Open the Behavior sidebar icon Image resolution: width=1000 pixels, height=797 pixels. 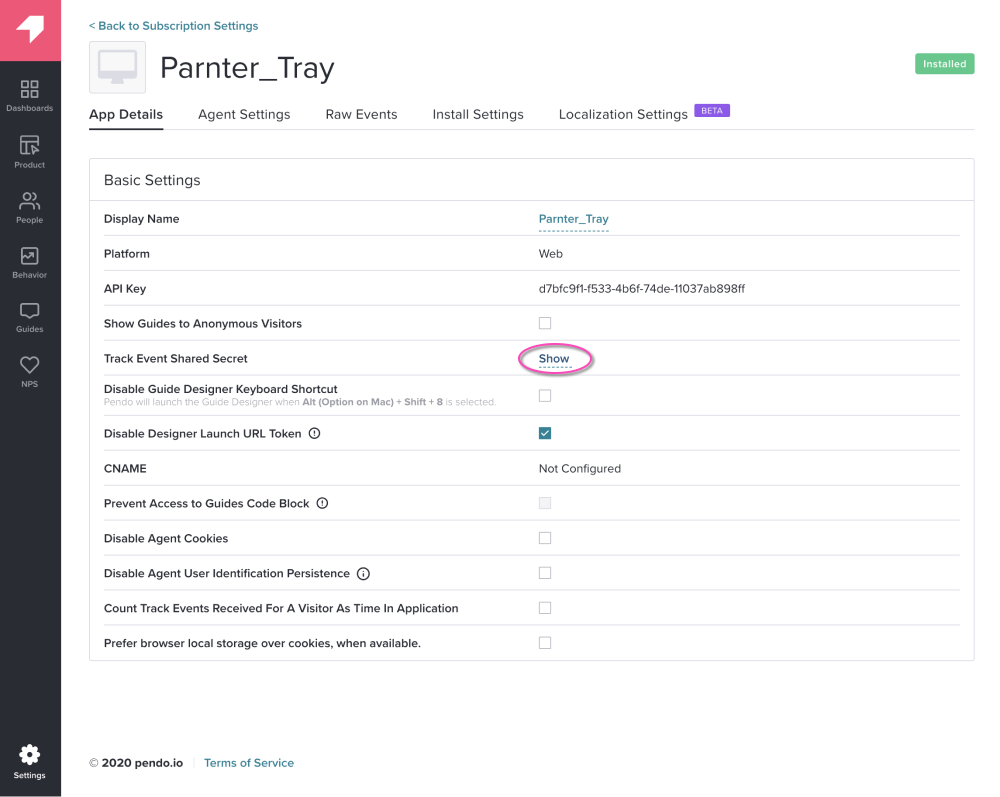coord(30,262)
